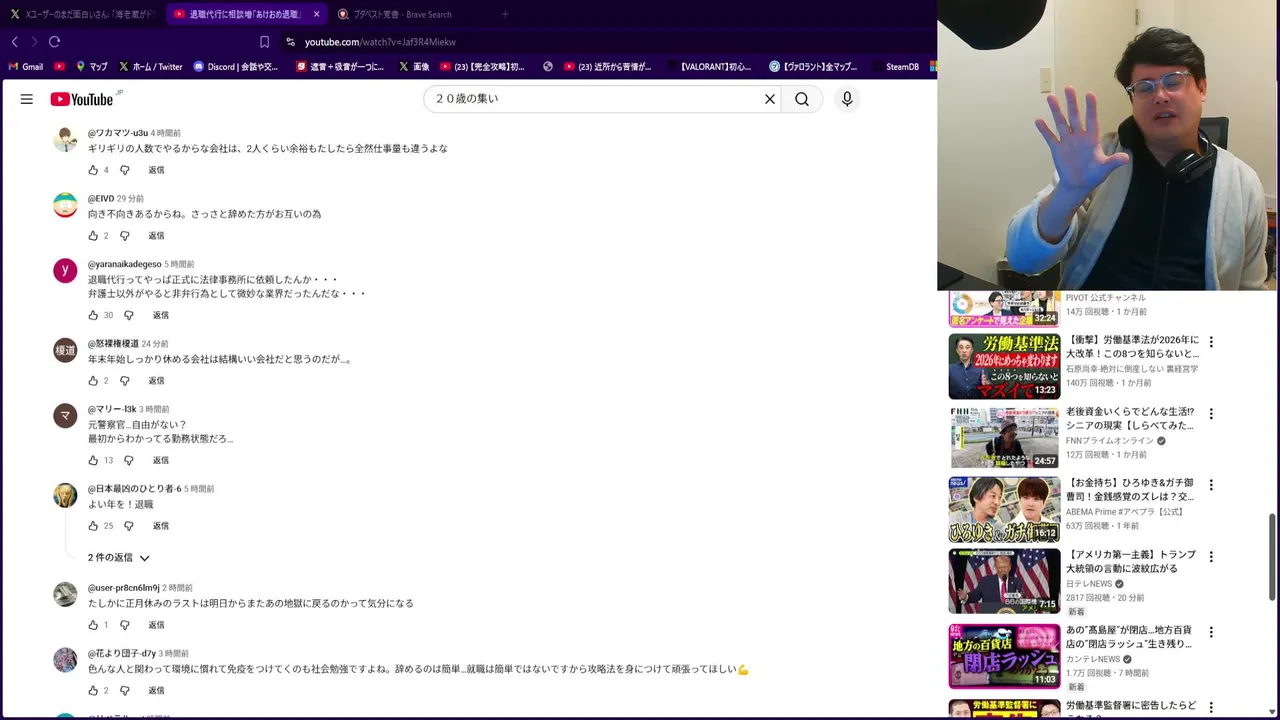Open the マップ bookmark
This screenshot has width=1280, height=720.
91,67
